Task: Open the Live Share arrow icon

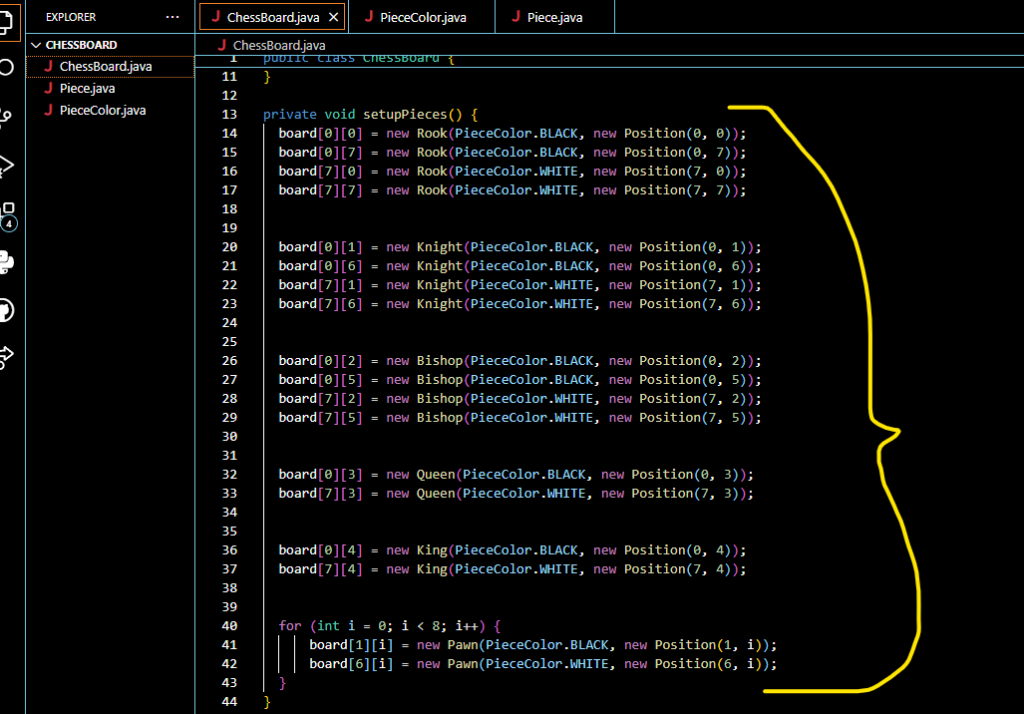Action: [x=6, y=355]
